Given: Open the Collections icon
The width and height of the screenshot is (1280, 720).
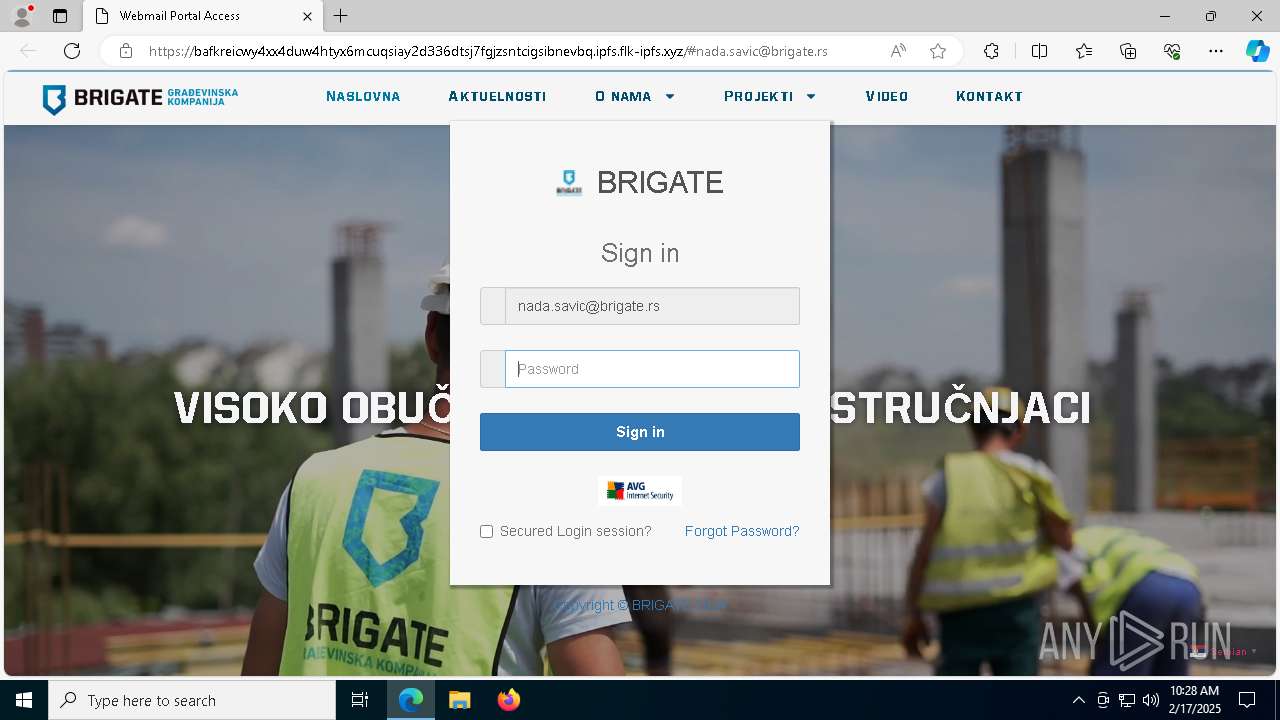Looking at the screenshot, I should tap(1128, 51).
